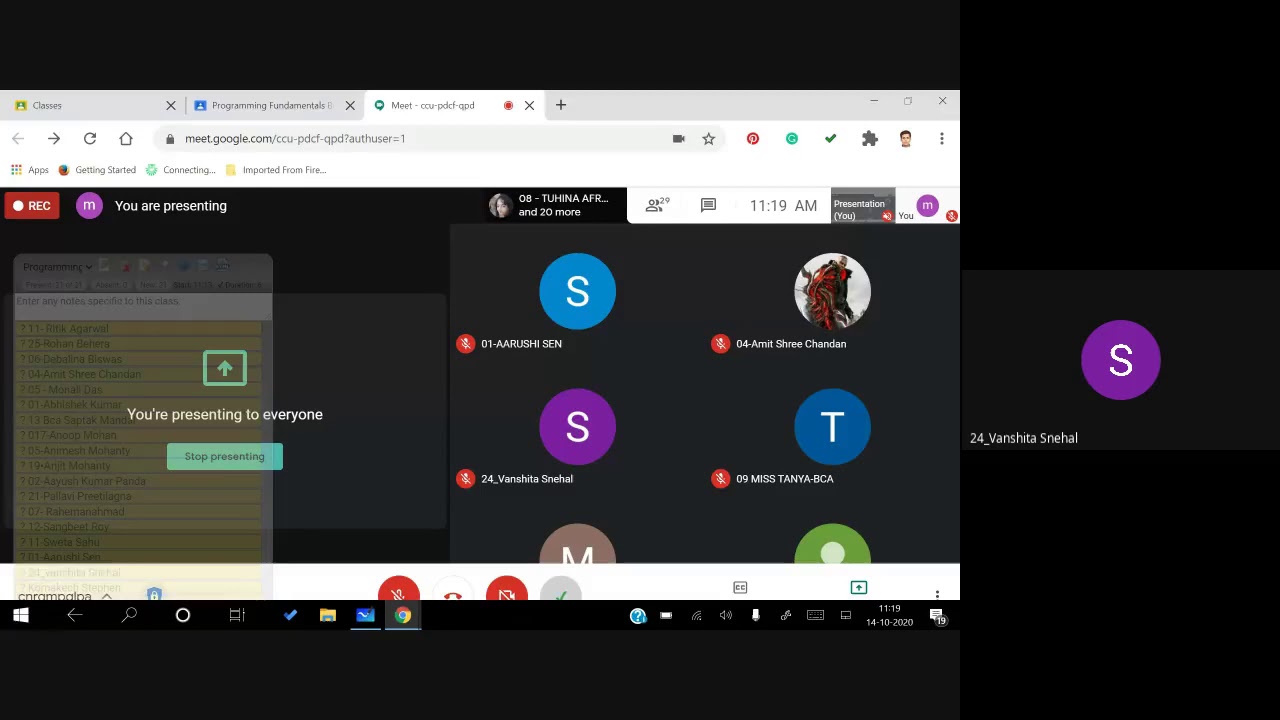The image size is (1280, 720).
Task: Open the present-now screen share icon
Action: [x=859, y=587]
